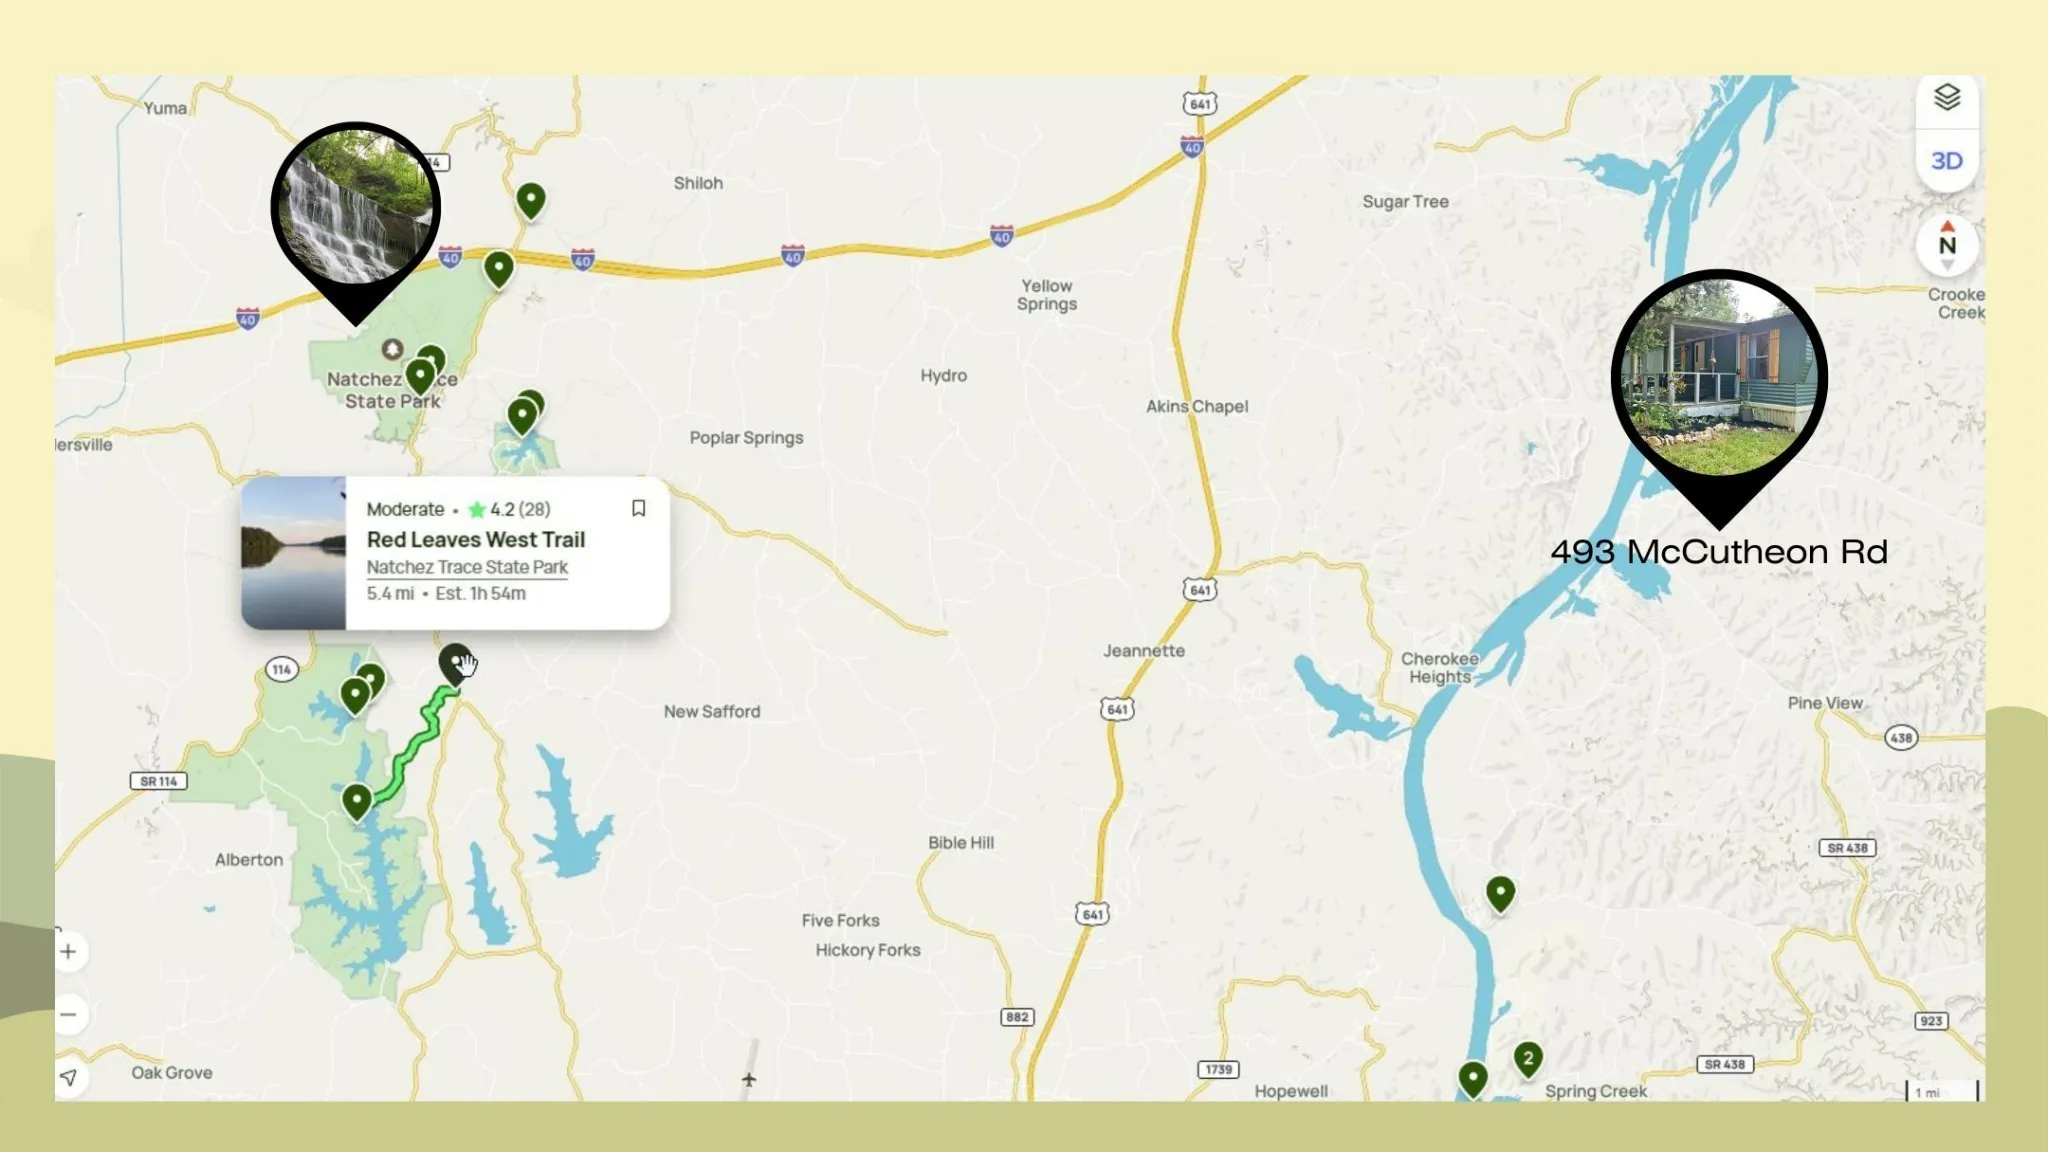This screenshot has height=1152, width=2048.
Task: Select the trail pin near route 114
Action: coord(355,695)
